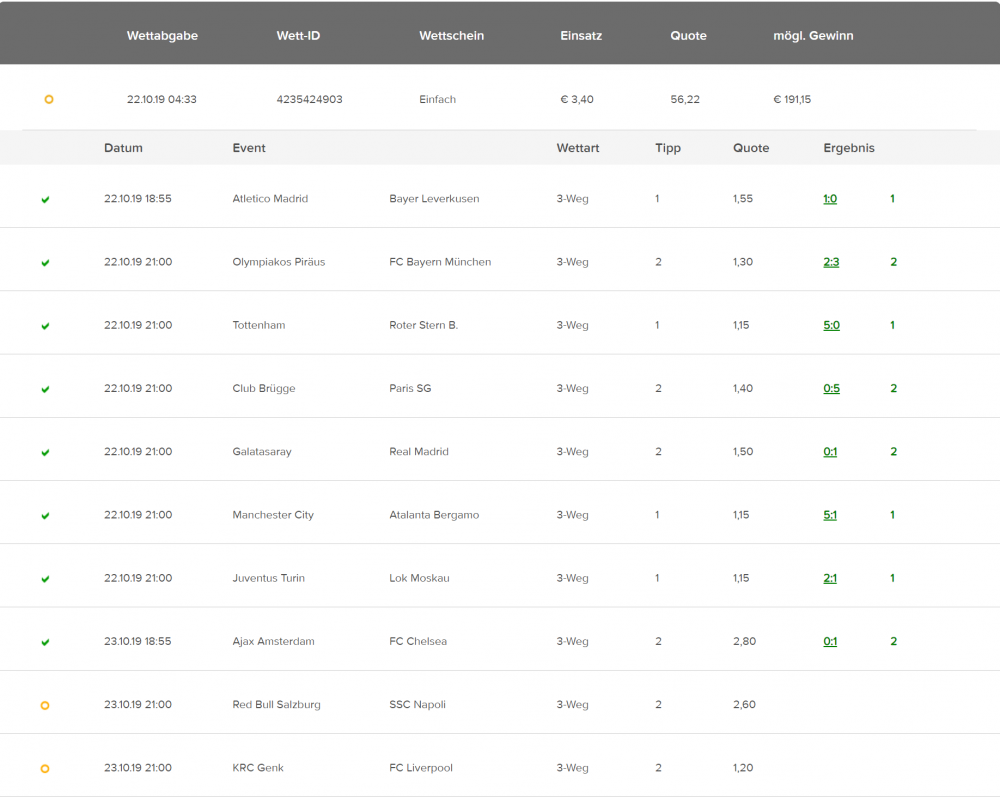The width and height of the screenshot is (1000, 797).
Task: Click the team name KRC Genk
Action: (x=258, y=768)
